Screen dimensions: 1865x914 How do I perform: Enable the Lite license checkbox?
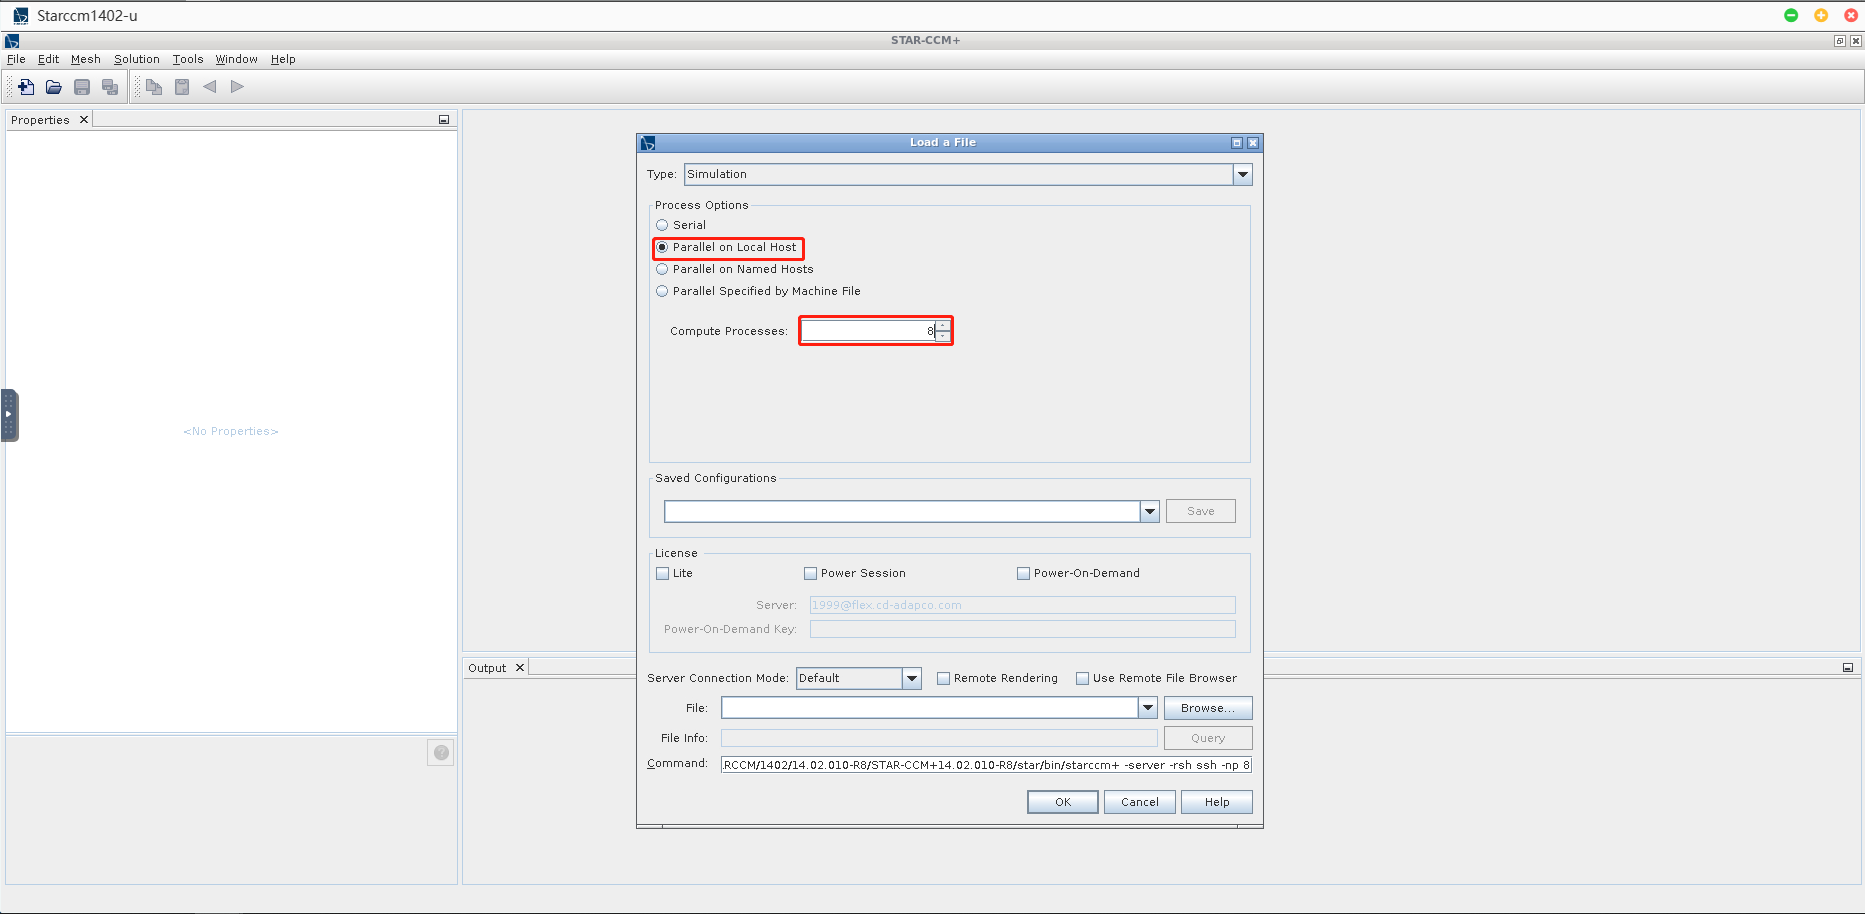[662, 574]
